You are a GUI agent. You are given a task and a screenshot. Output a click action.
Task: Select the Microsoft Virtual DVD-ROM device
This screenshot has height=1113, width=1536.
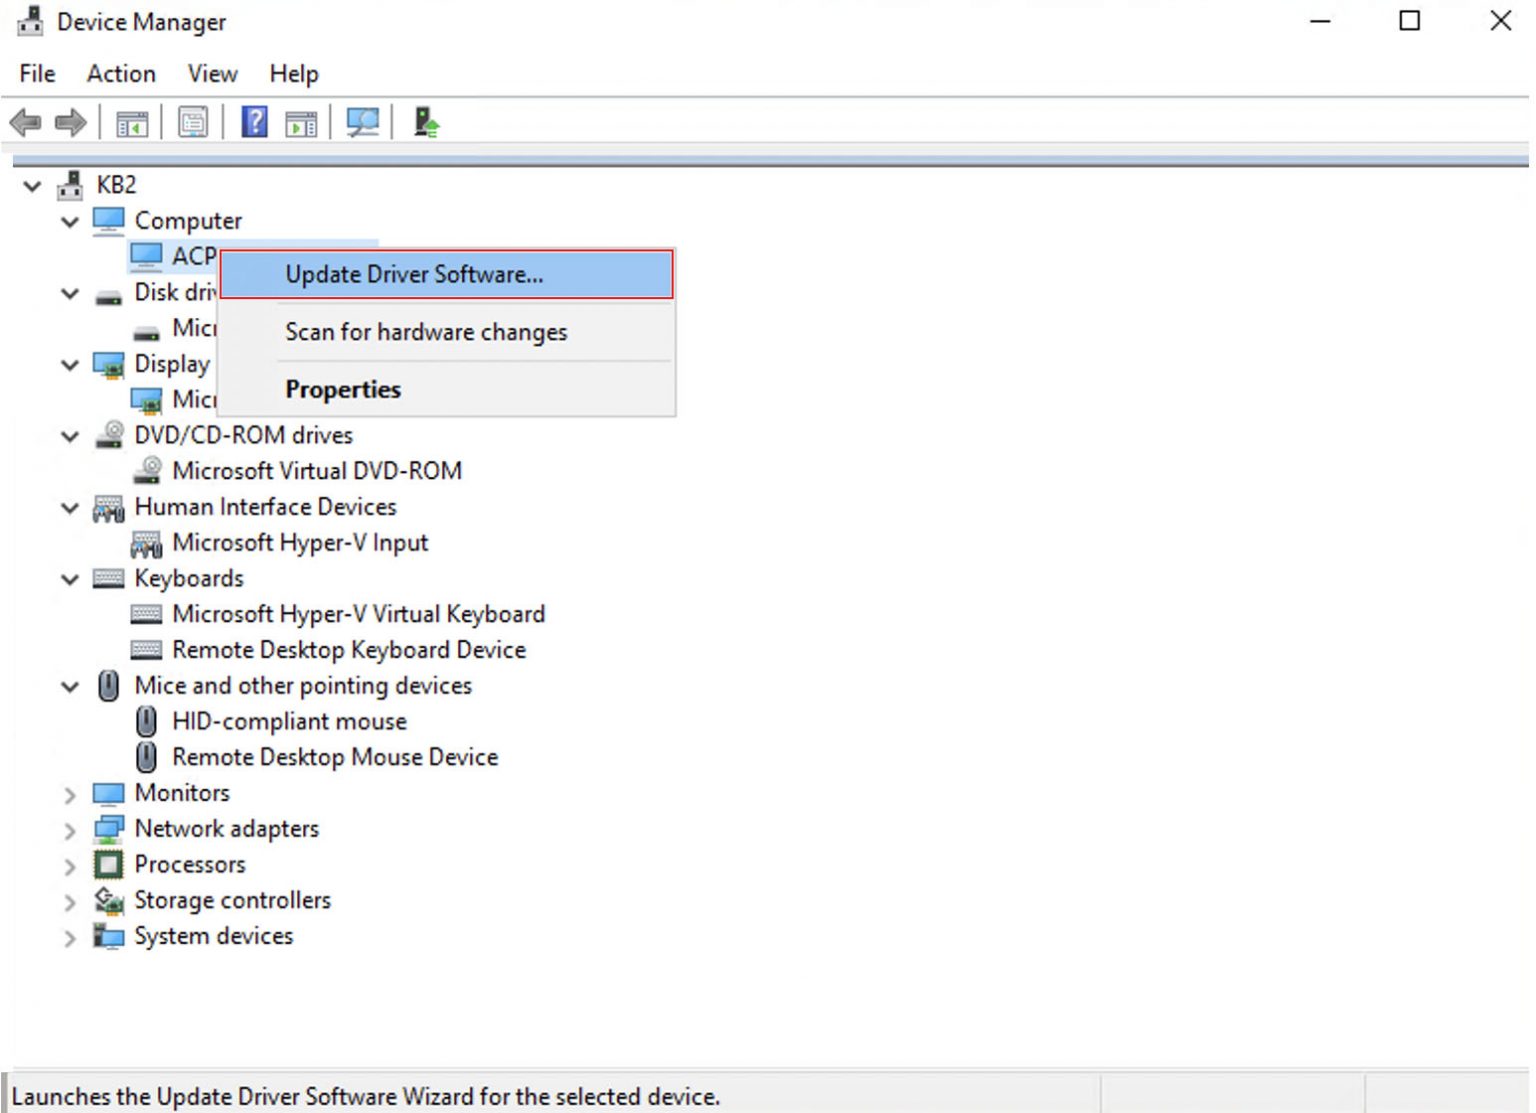[x=318, y=470]
